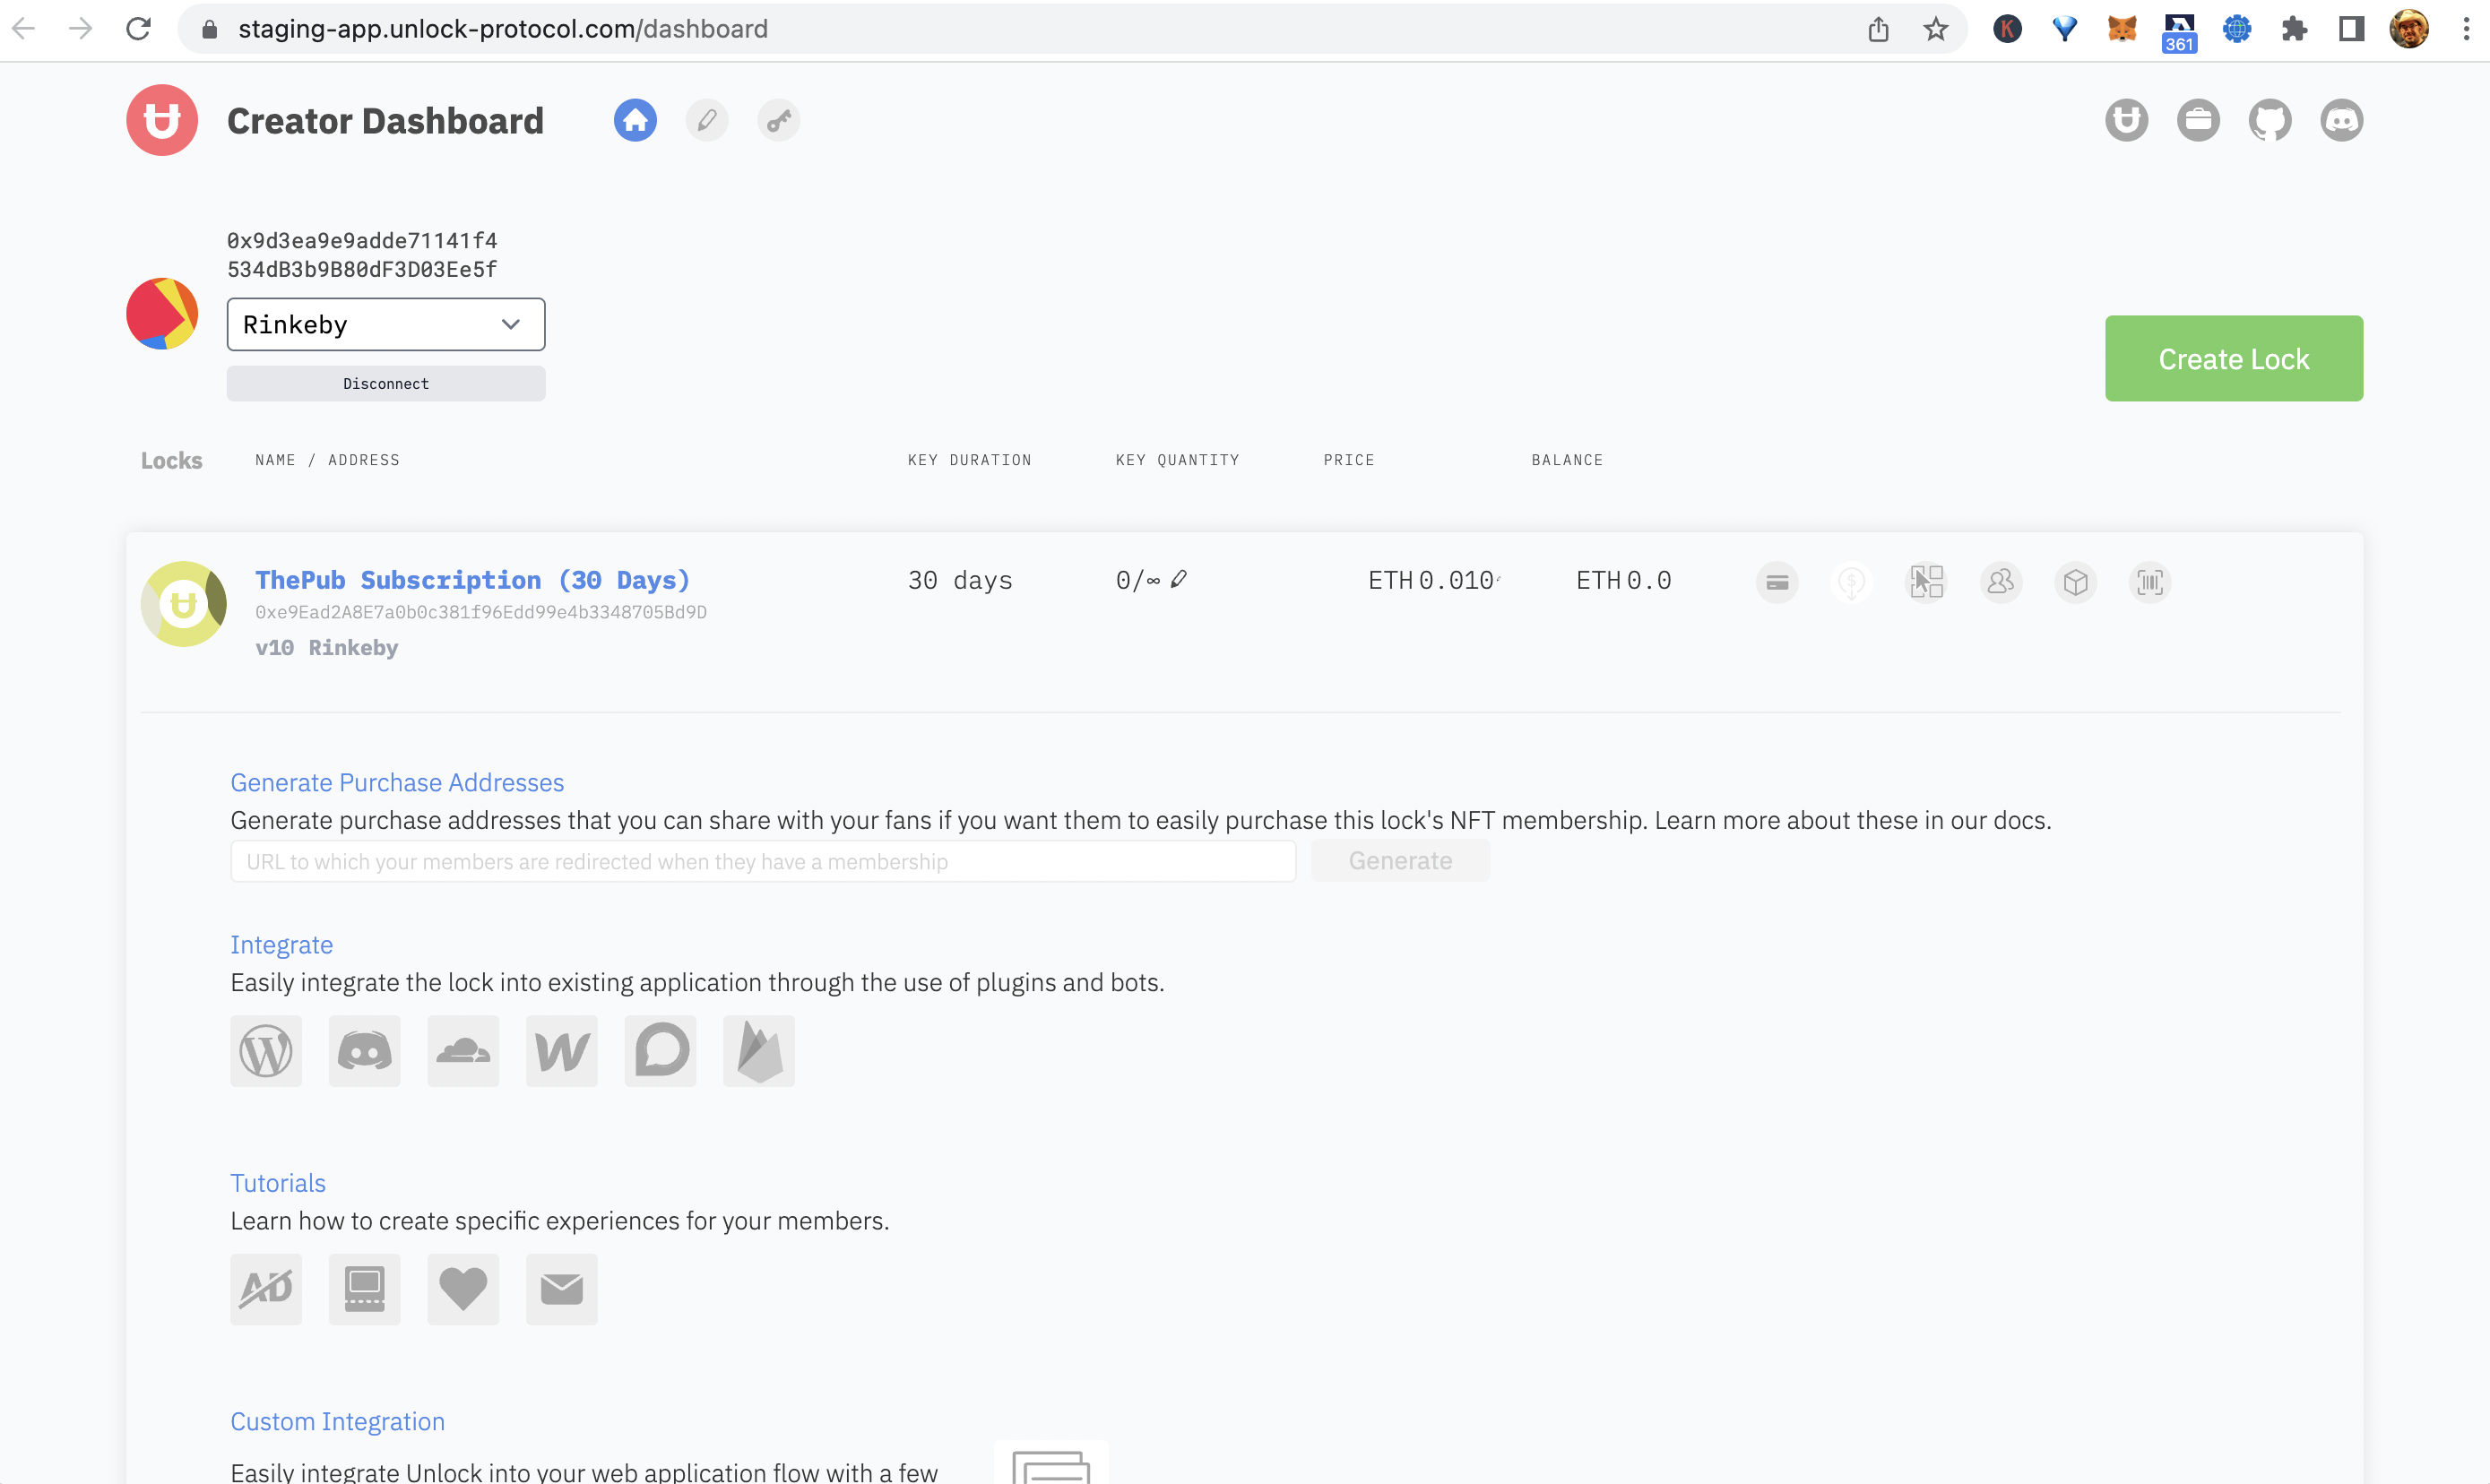
Task: Select the credit card icon on the lock
Action: click(1777, 582)
